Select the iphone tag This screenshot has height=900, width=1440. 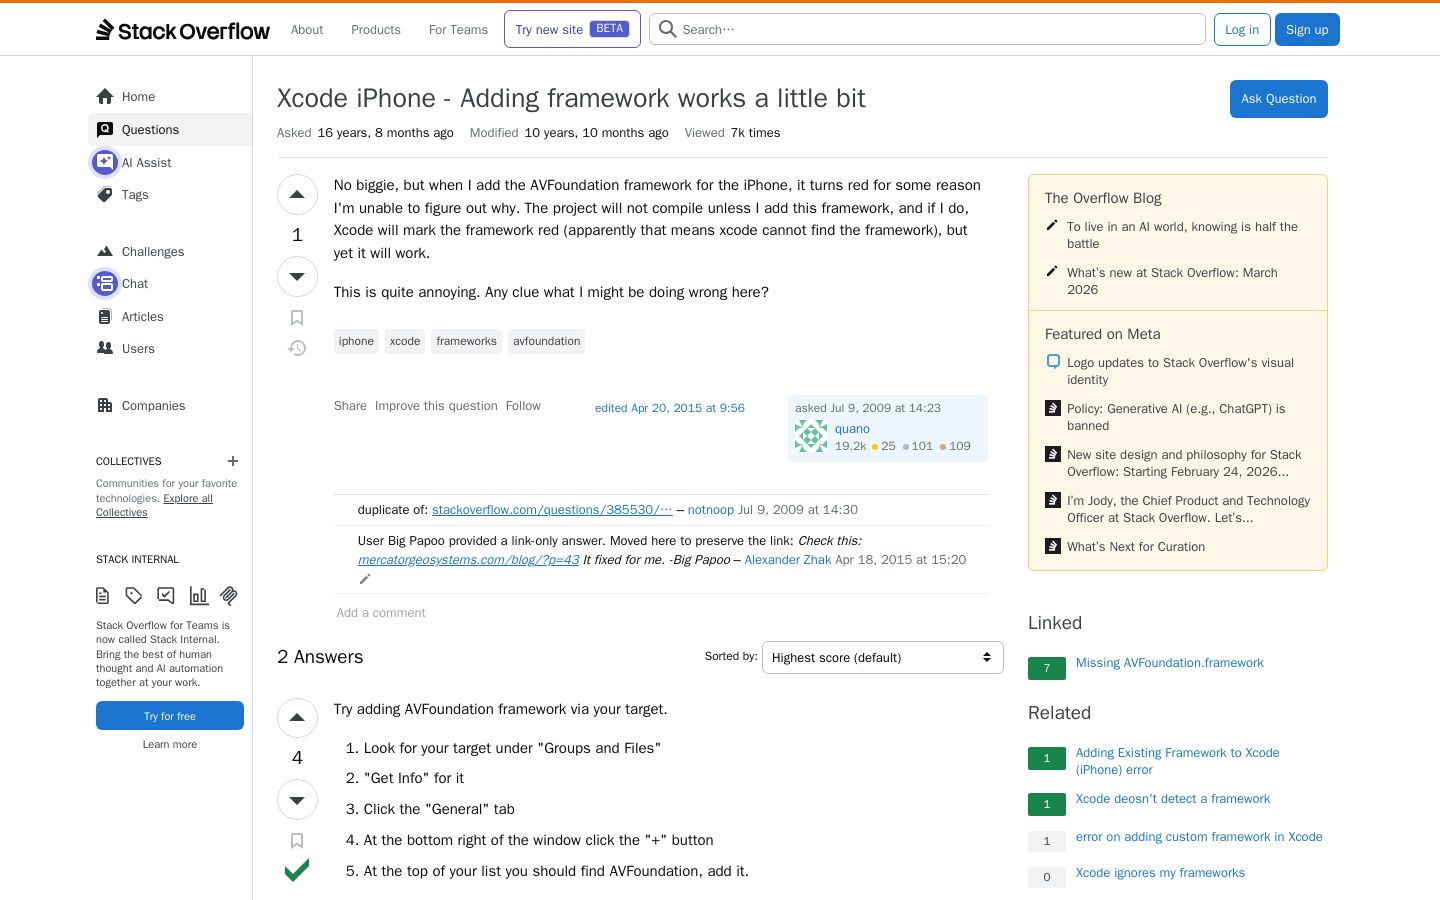[x=356, y=341]
